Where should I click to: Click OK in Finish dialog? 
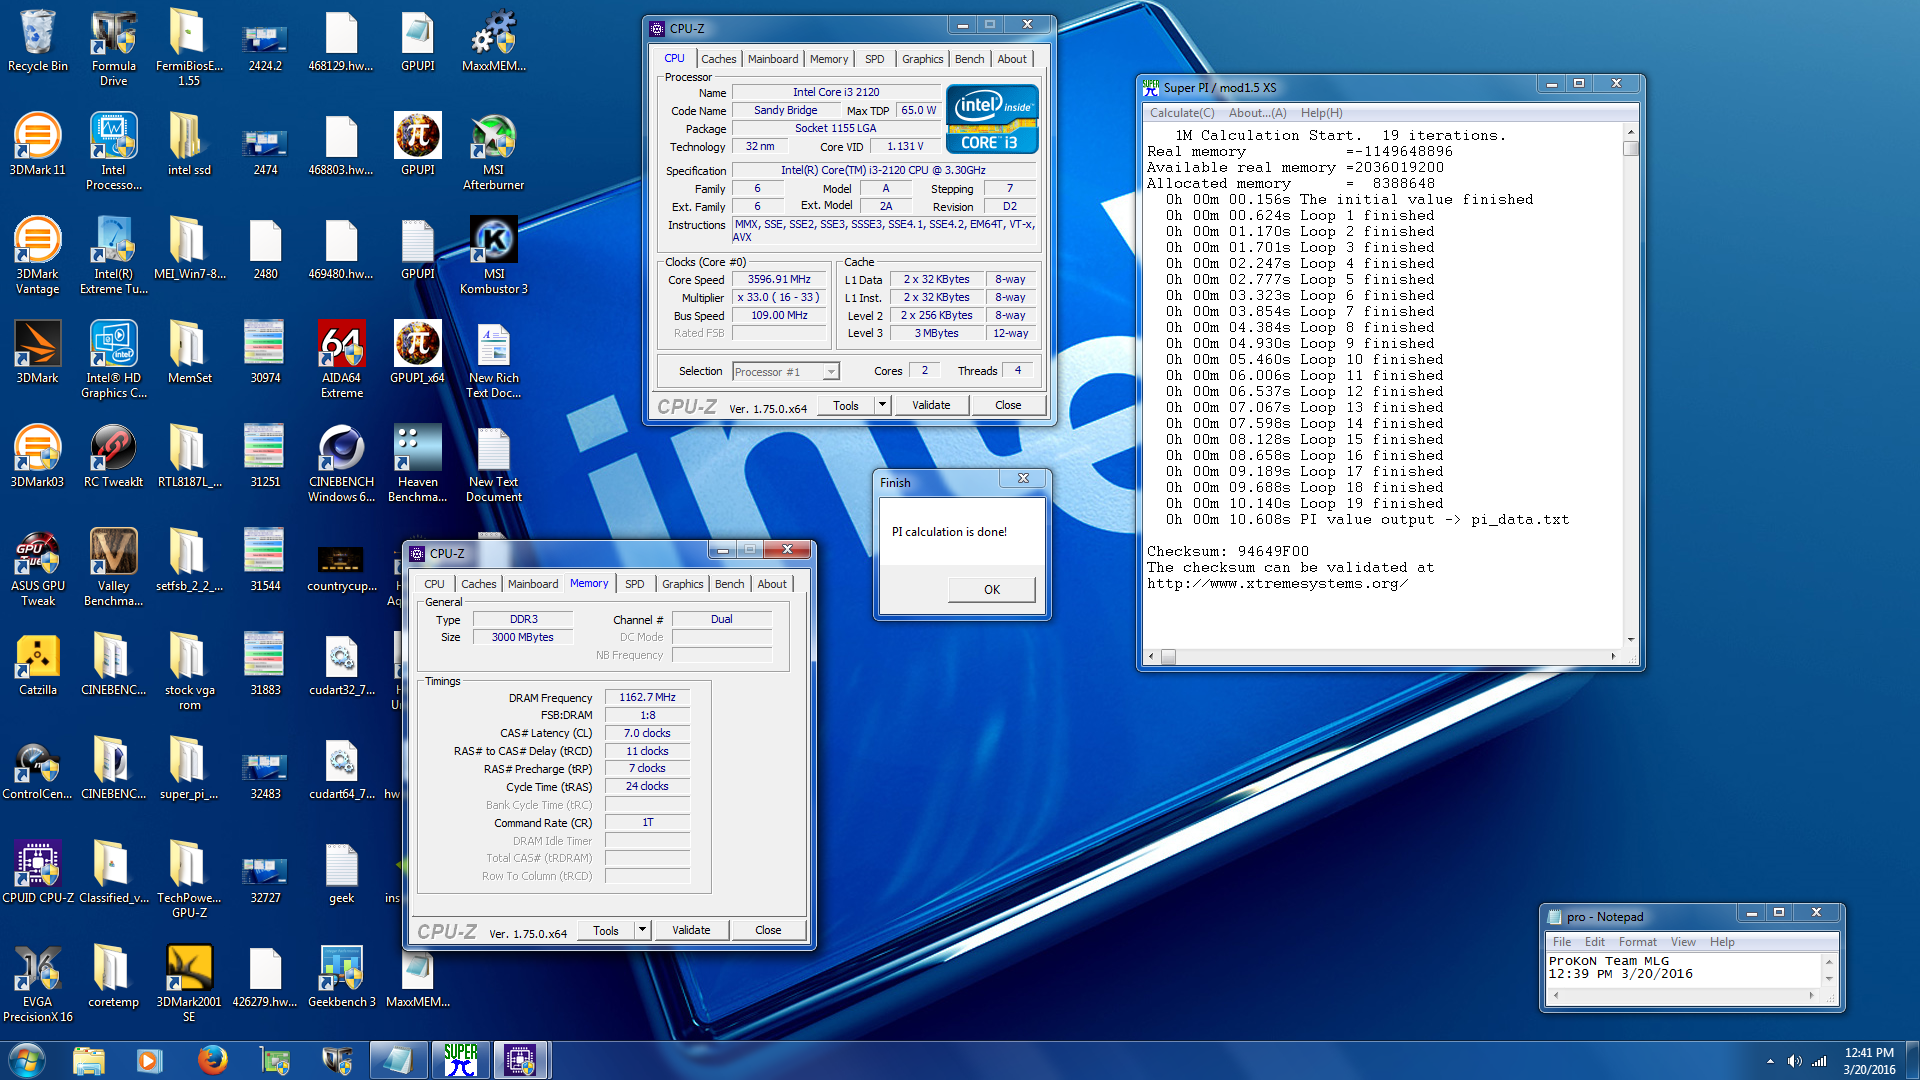991,589
